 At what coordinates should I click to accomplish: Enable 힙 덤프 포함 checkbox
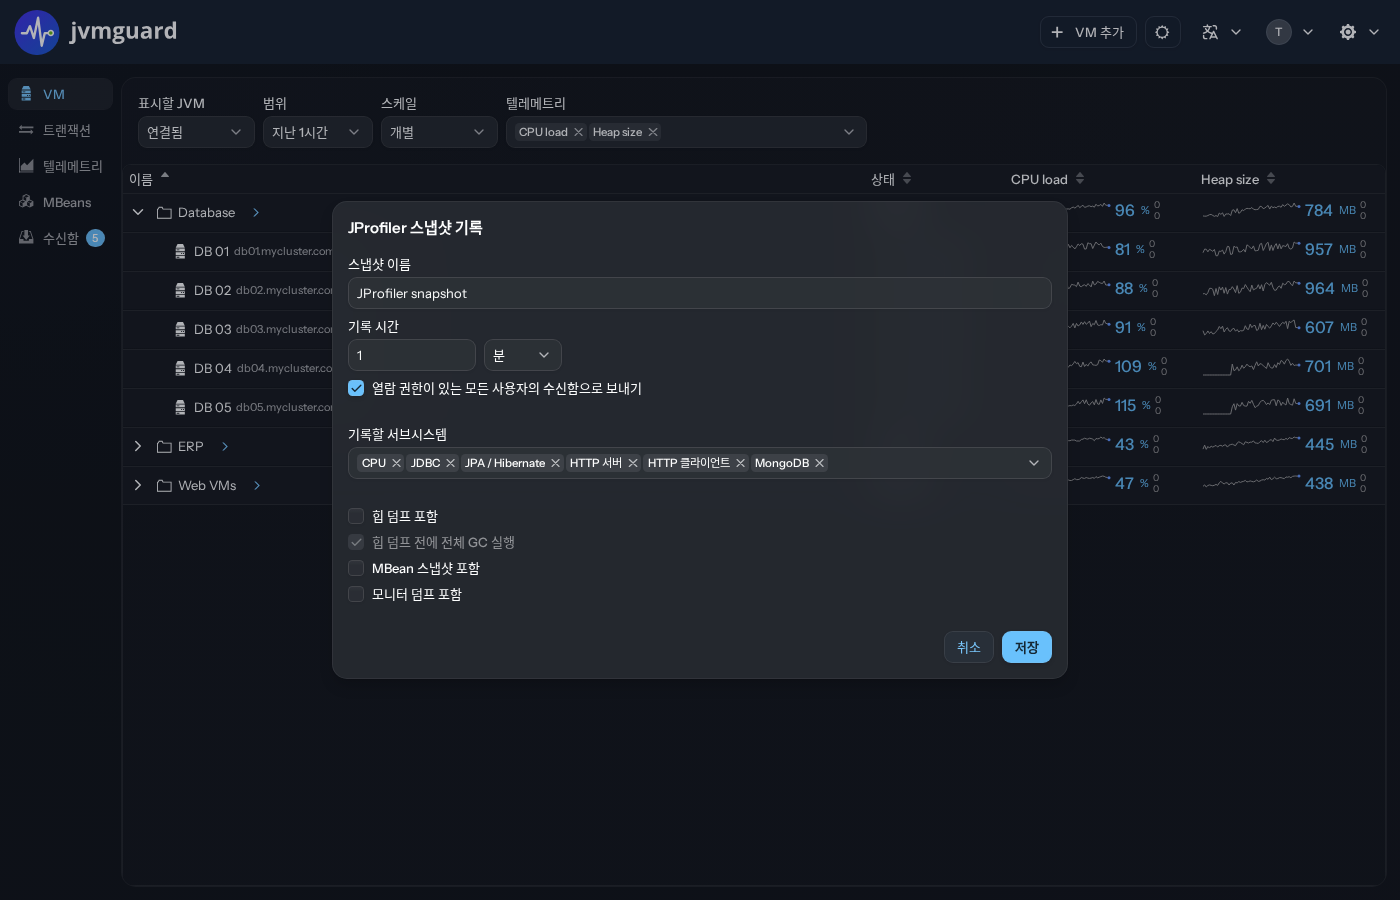[356, 516]
